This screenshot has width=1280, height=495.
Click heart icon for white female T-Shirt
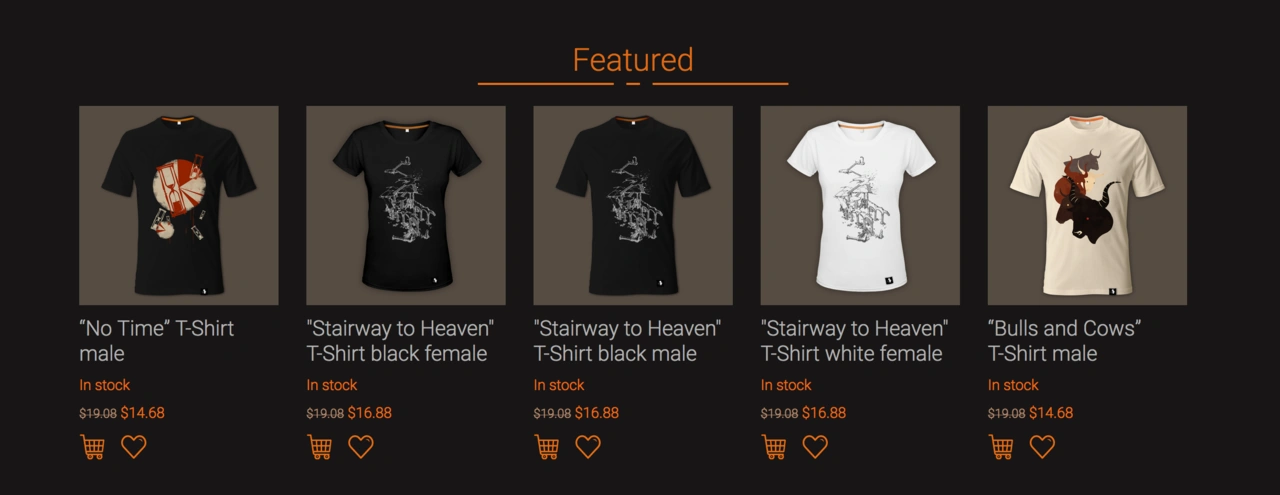click(x=815, y=447)
